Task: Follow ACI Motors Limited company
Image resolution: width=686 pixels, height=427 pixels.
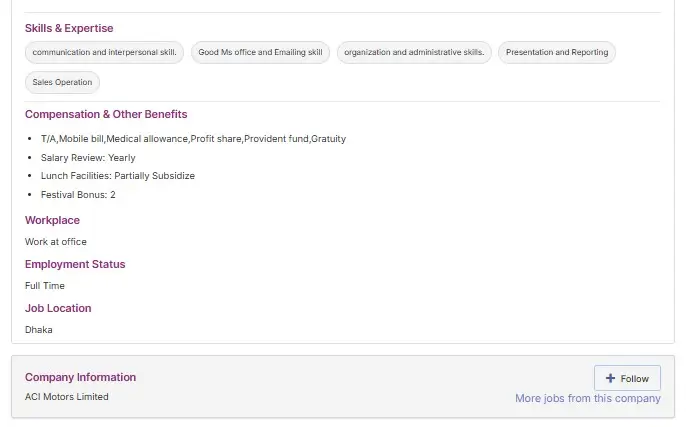Action: [627, 379]
